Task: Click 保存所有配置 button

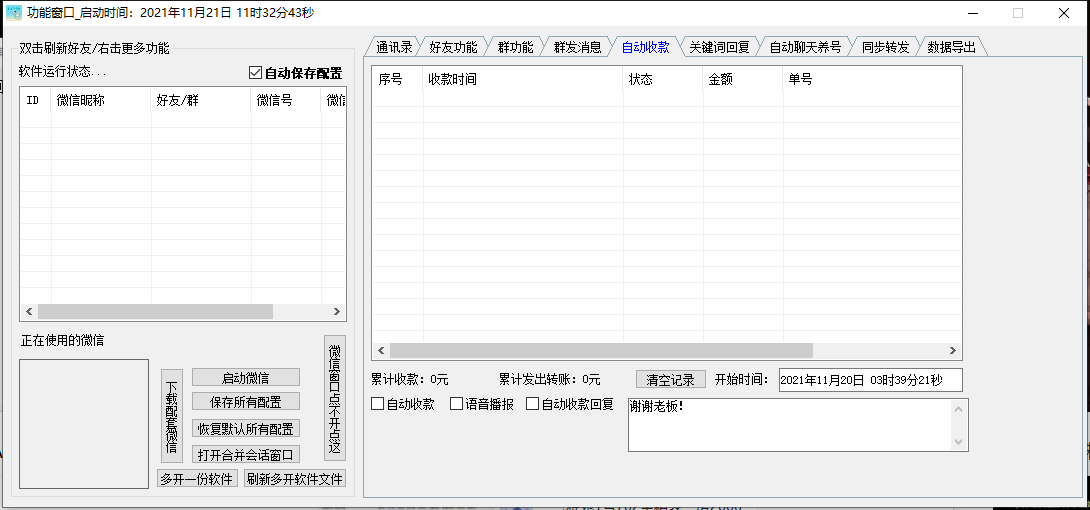Action: coord(245,401)
